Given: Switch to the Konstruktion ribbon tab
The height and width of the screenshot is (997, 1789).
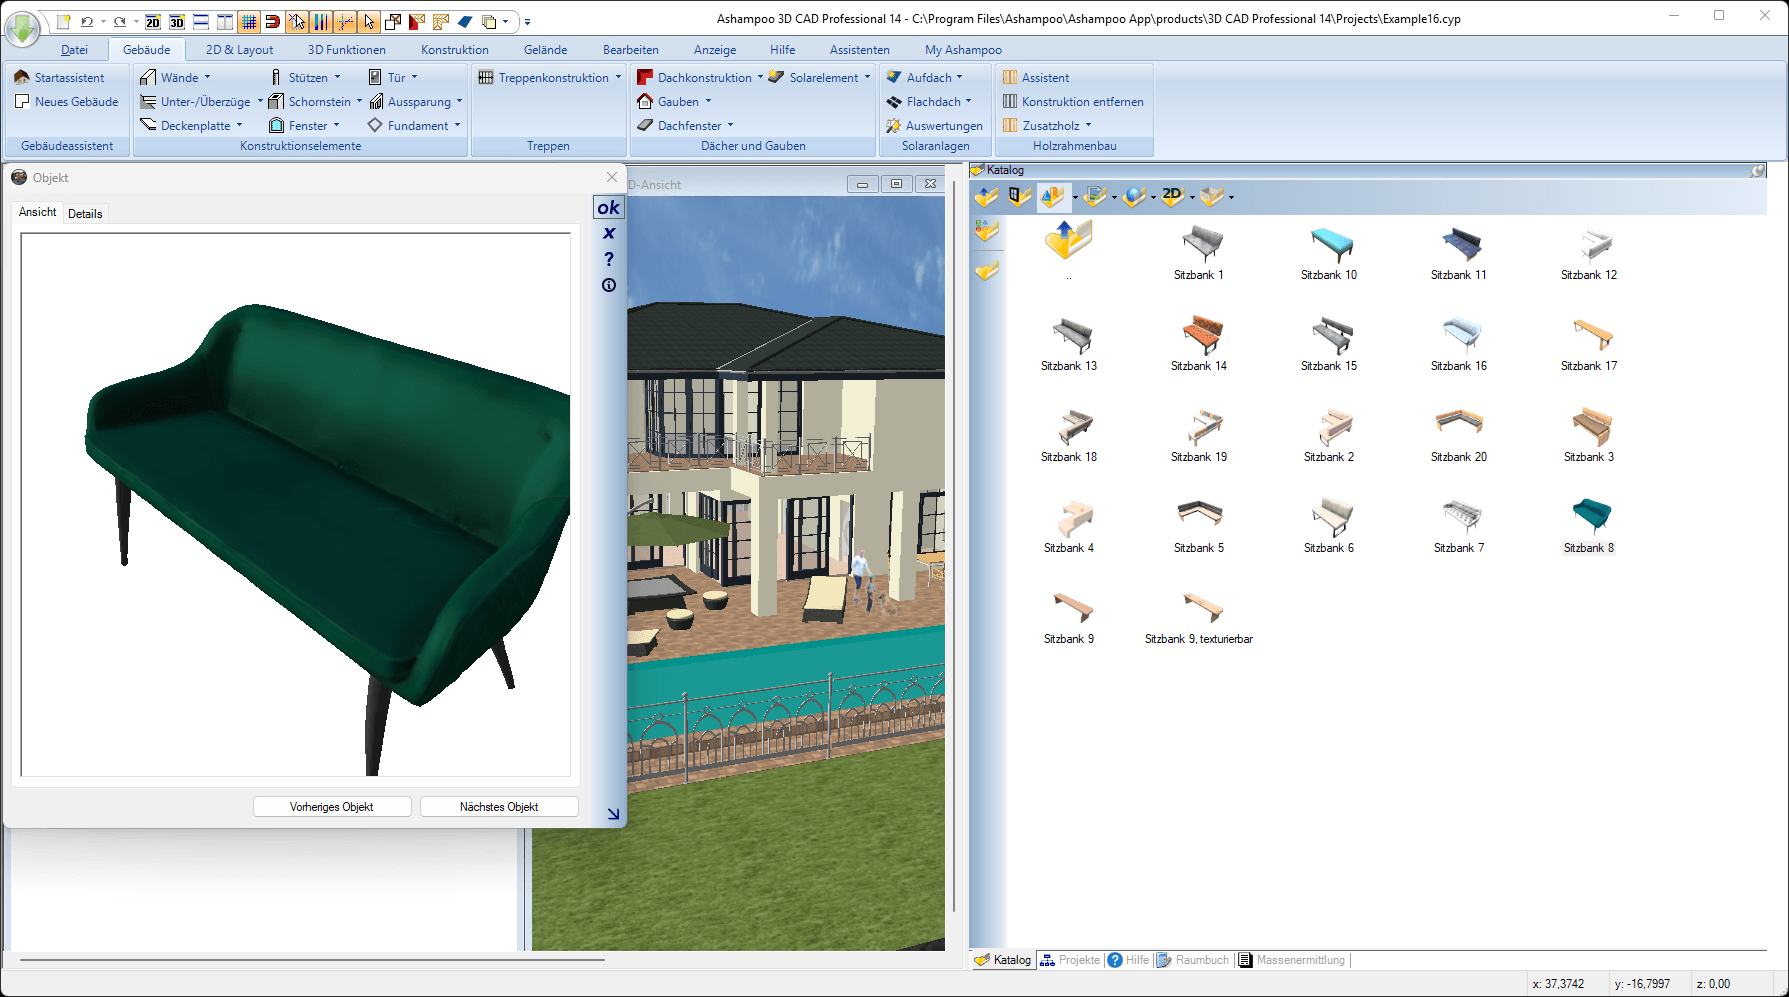Looking at the screenshot, I should [454, 49].
